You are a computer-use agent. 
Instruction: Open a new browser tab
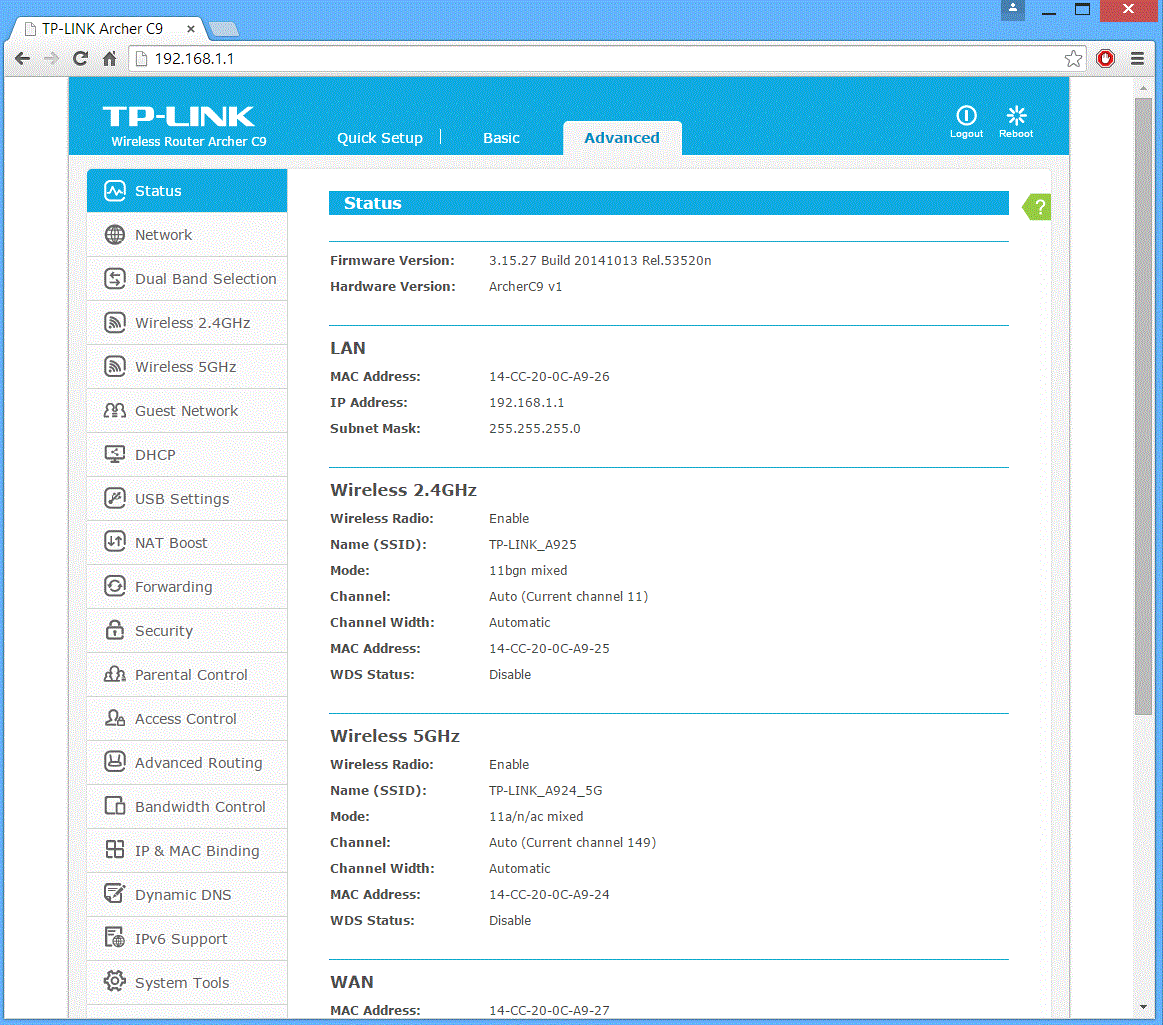pos(224,29)
